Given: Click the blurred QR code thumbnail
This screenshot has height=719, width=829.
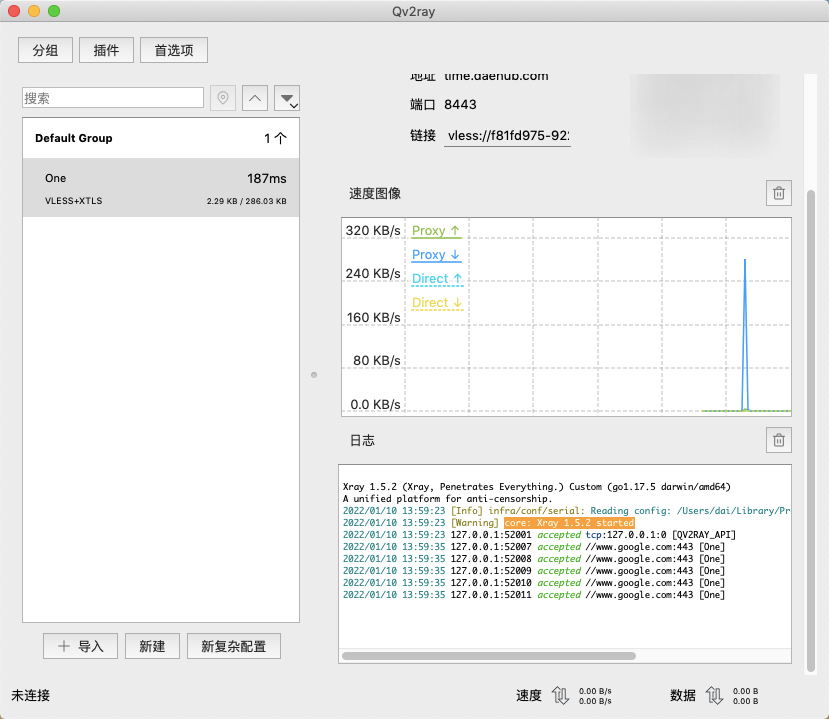Looking at the screenshot, I should [705, 116].
